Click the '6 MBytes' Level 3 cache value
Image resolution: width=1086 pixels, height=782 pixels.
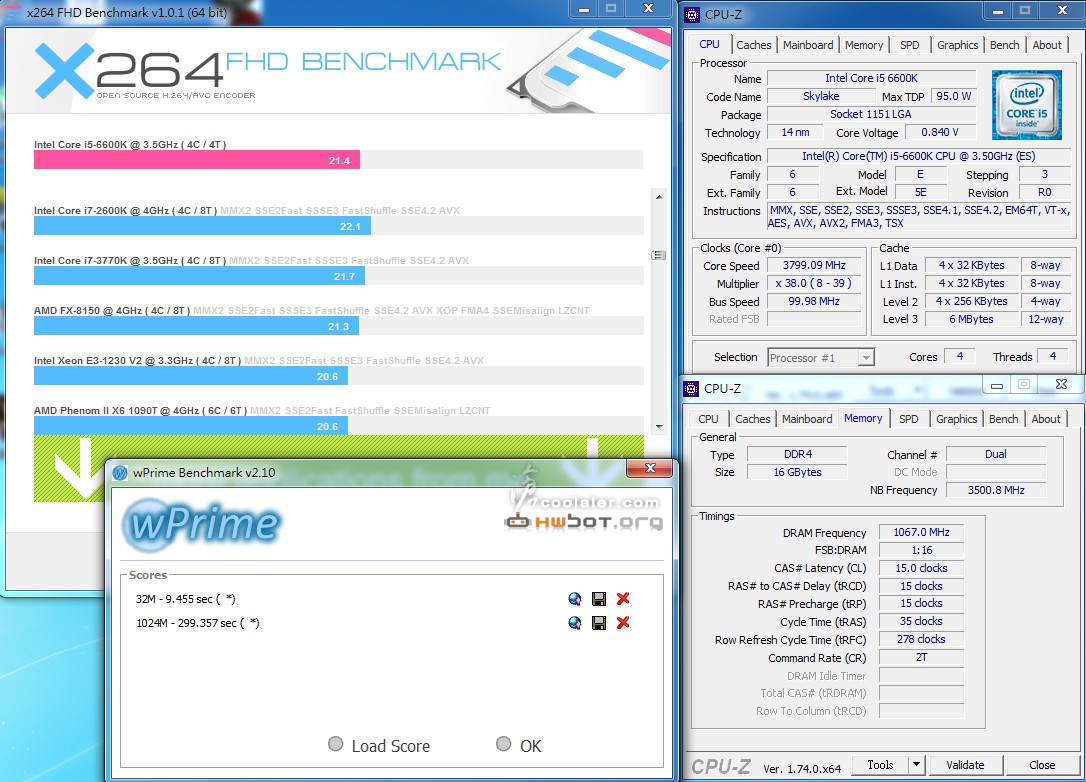tap(971, 319)
